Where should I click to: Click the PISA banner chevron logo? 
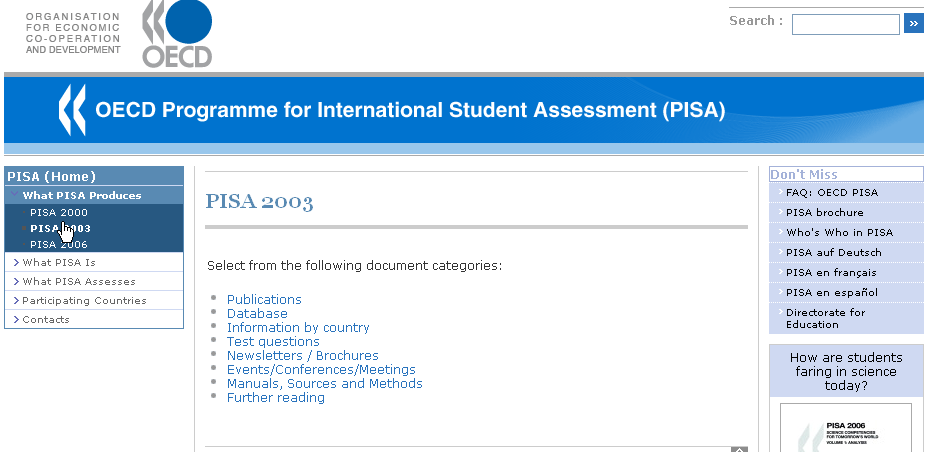tap(71, 110)
